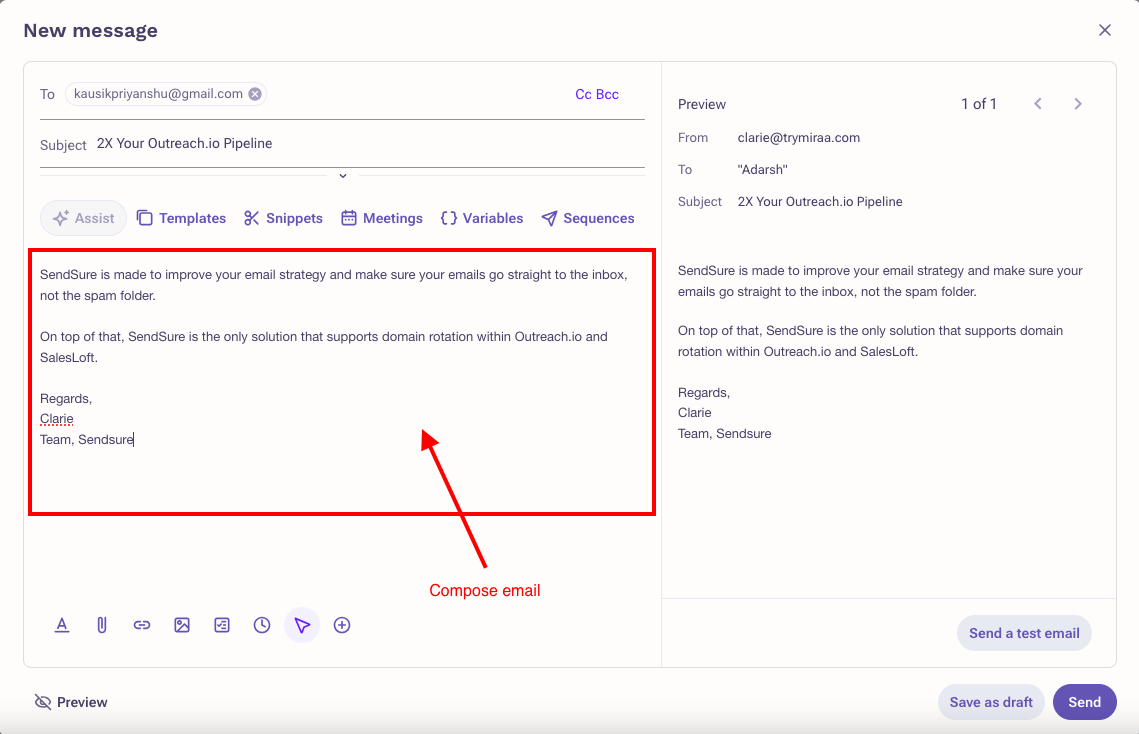Open Templates menu
The height and width of the screenshot is (734, 1139).
tap(182, 218)
